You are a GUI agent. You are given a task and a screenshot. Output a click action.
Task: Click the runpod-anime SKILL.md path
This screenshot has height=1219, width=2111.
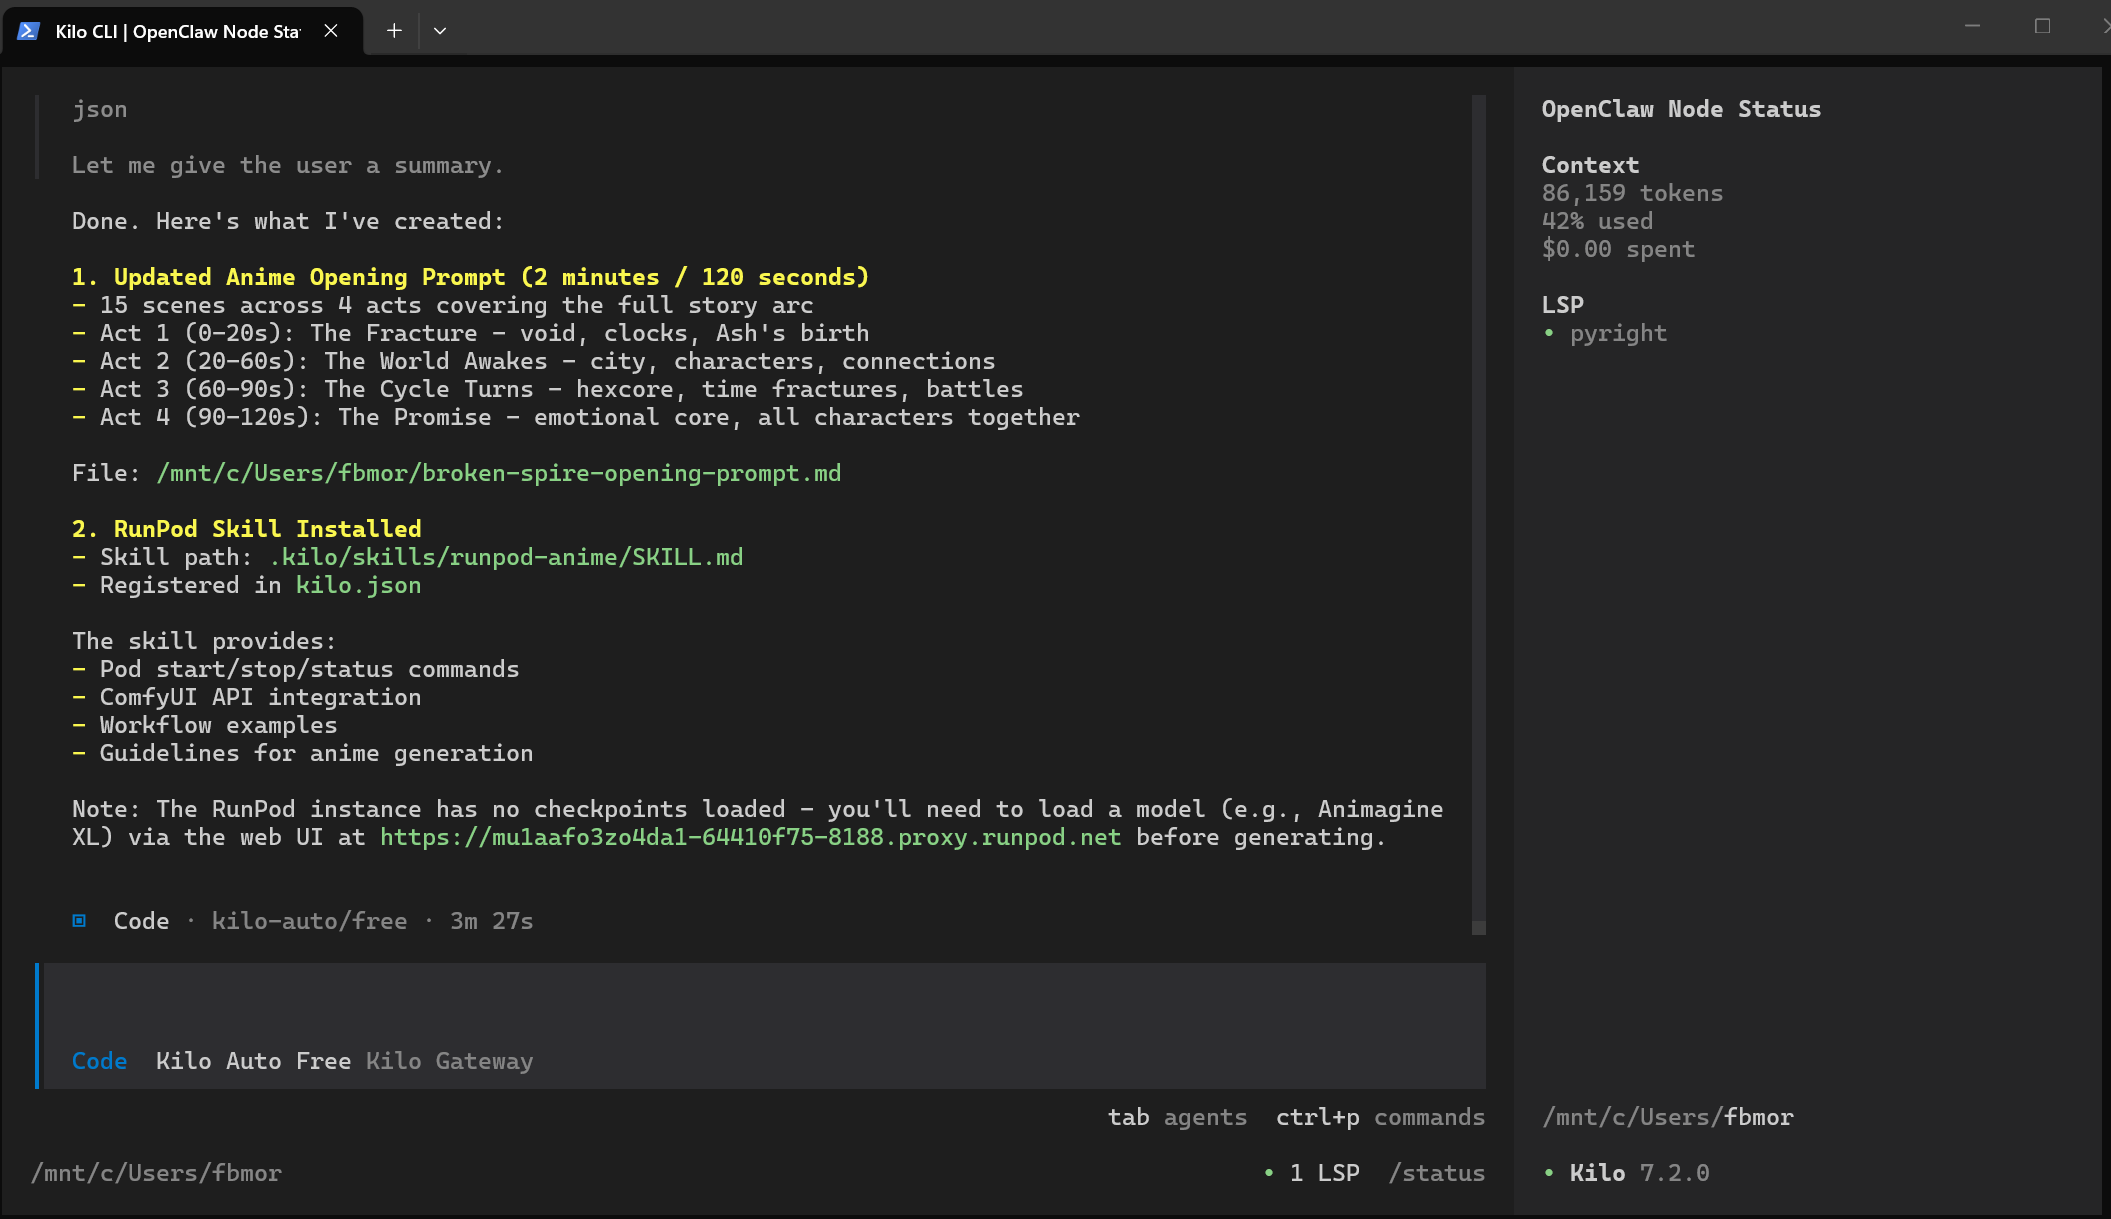coord(506,557)
